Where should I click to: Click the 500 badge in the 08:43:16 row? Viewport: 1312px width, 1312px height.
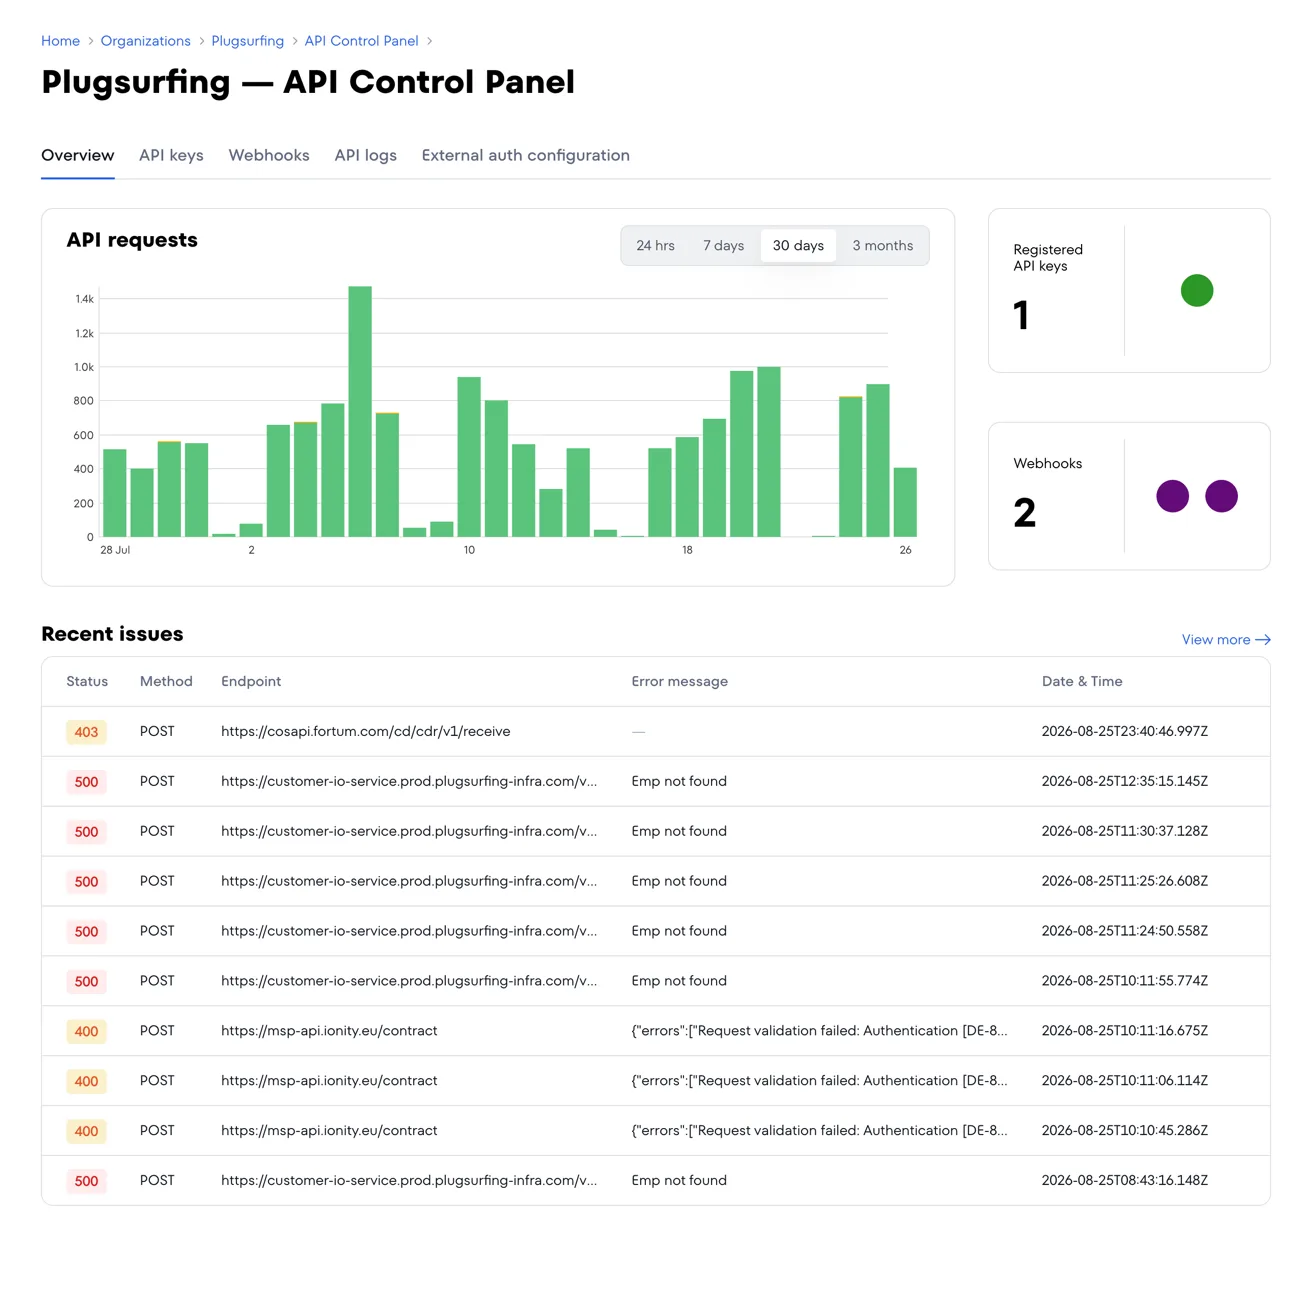tap(86, 1181)
